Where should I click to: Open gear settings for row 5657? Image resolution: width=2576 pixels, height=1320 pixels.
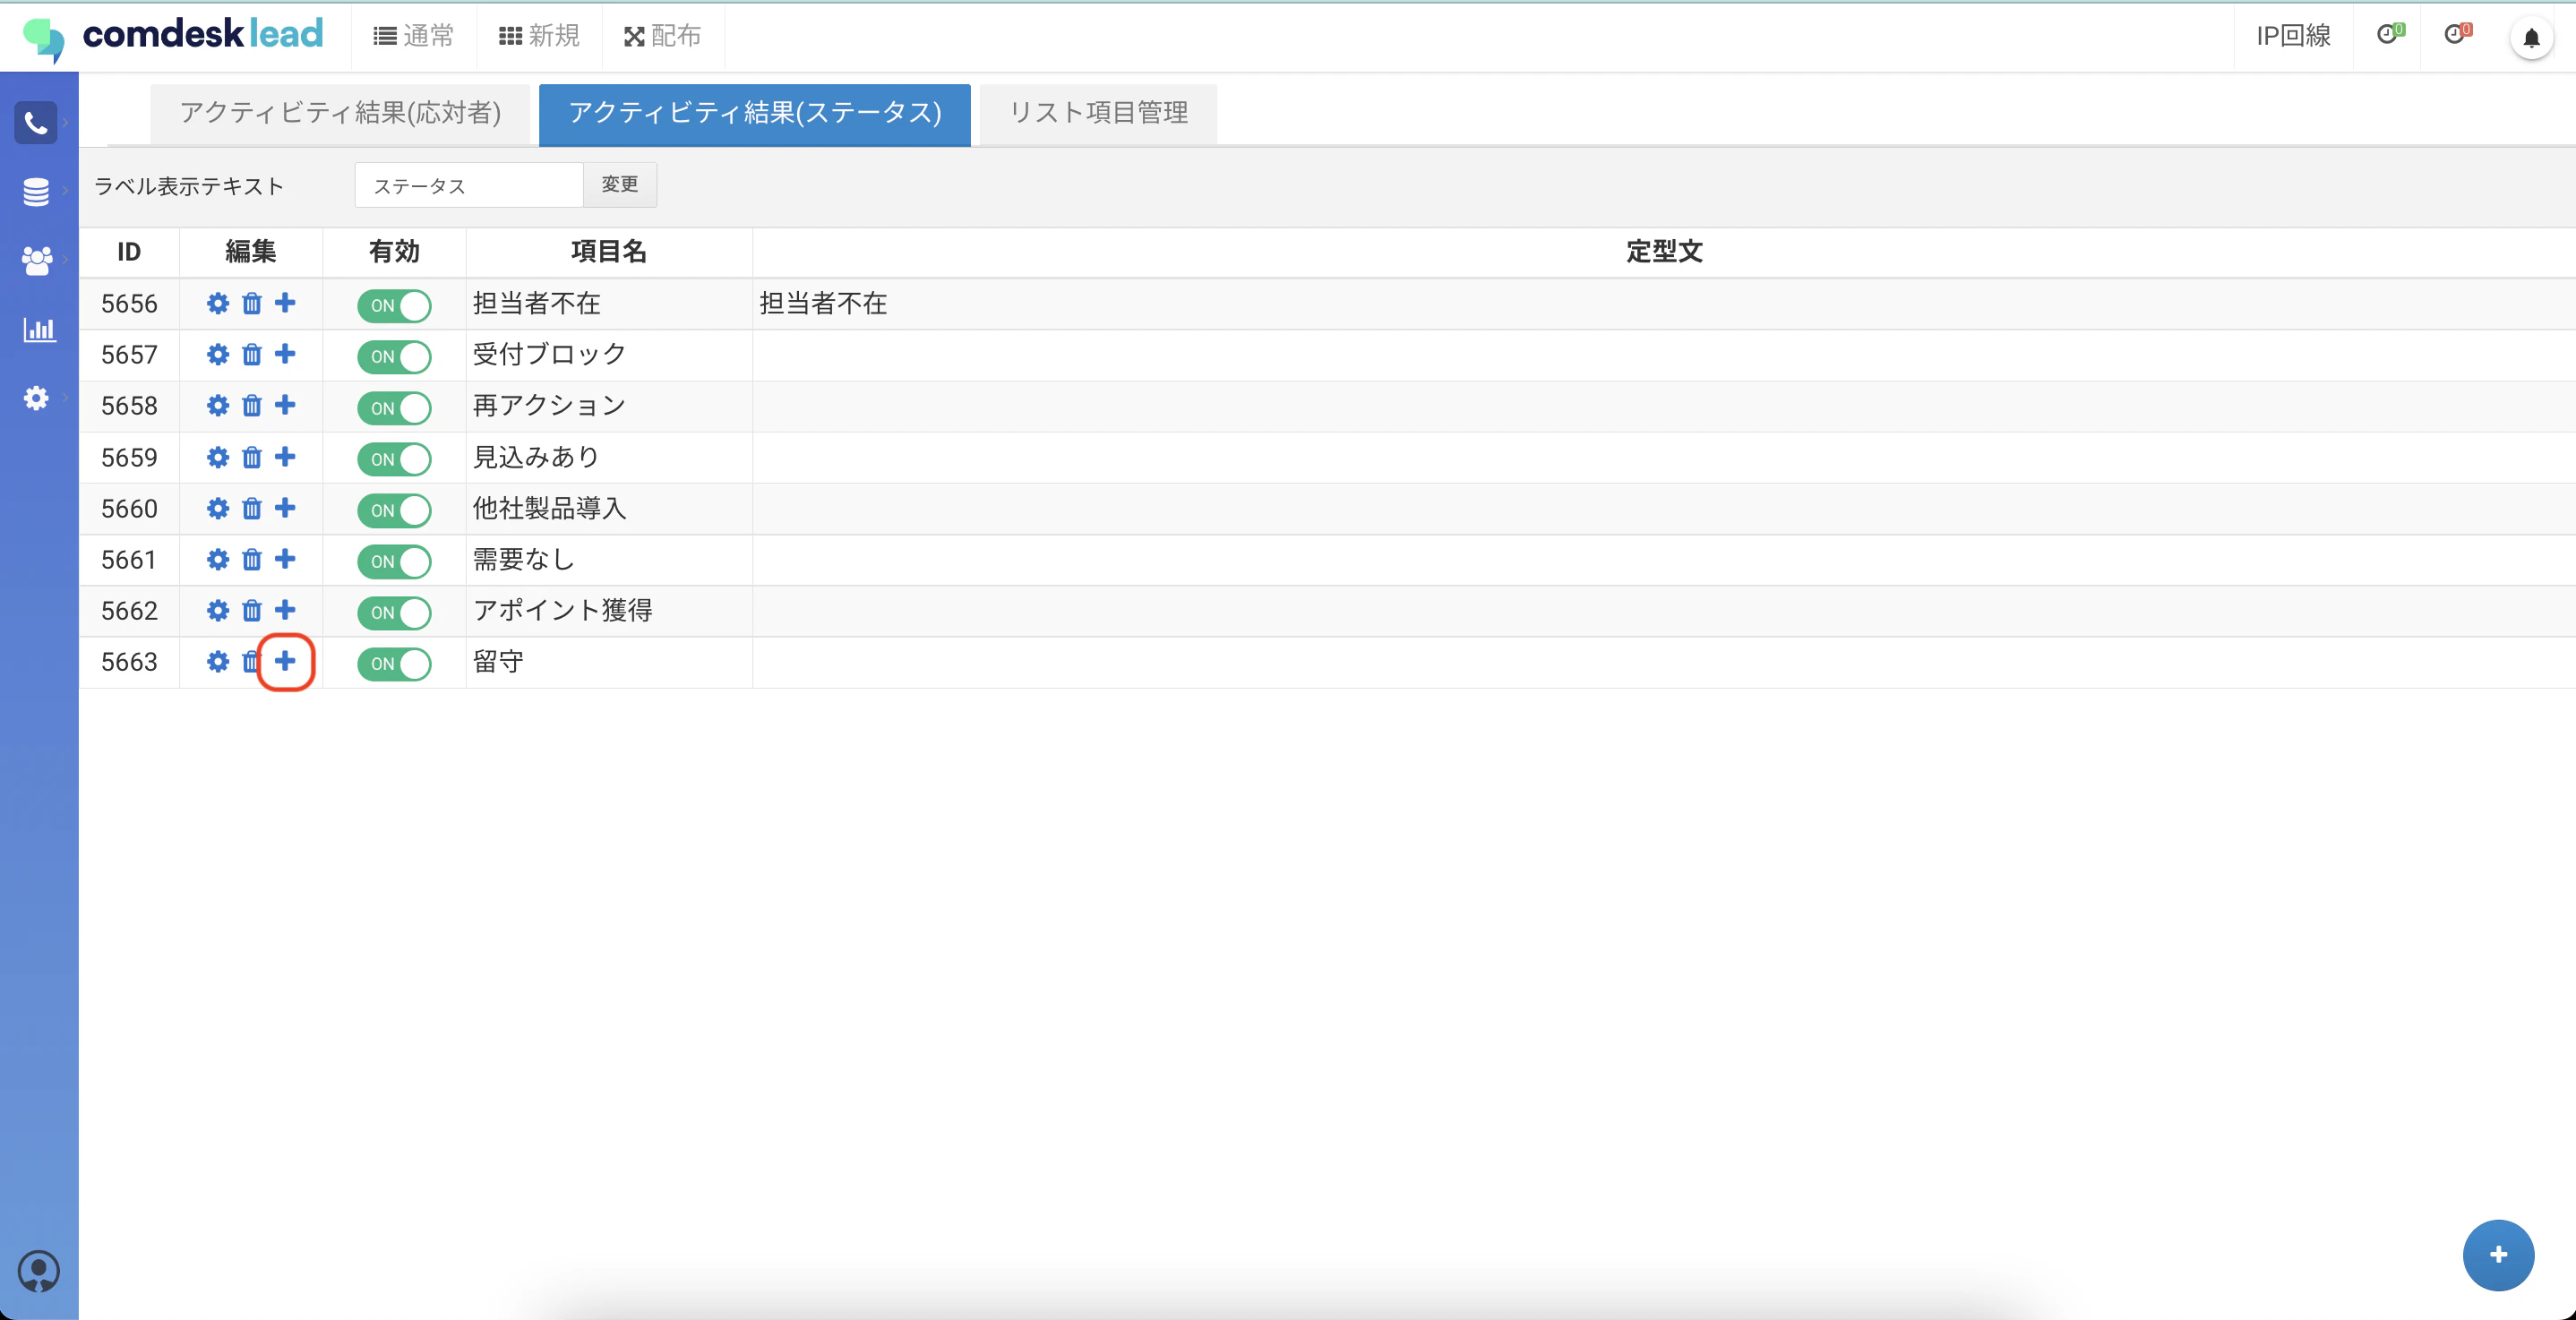coord(218,354)
